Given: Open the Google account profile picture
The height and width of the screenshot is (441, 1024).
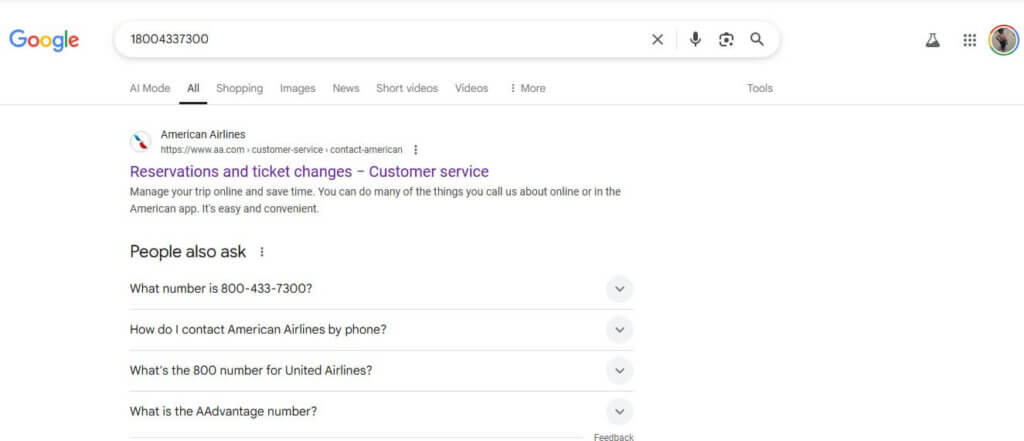Looking at the screenshot, I should point(1004,41).
